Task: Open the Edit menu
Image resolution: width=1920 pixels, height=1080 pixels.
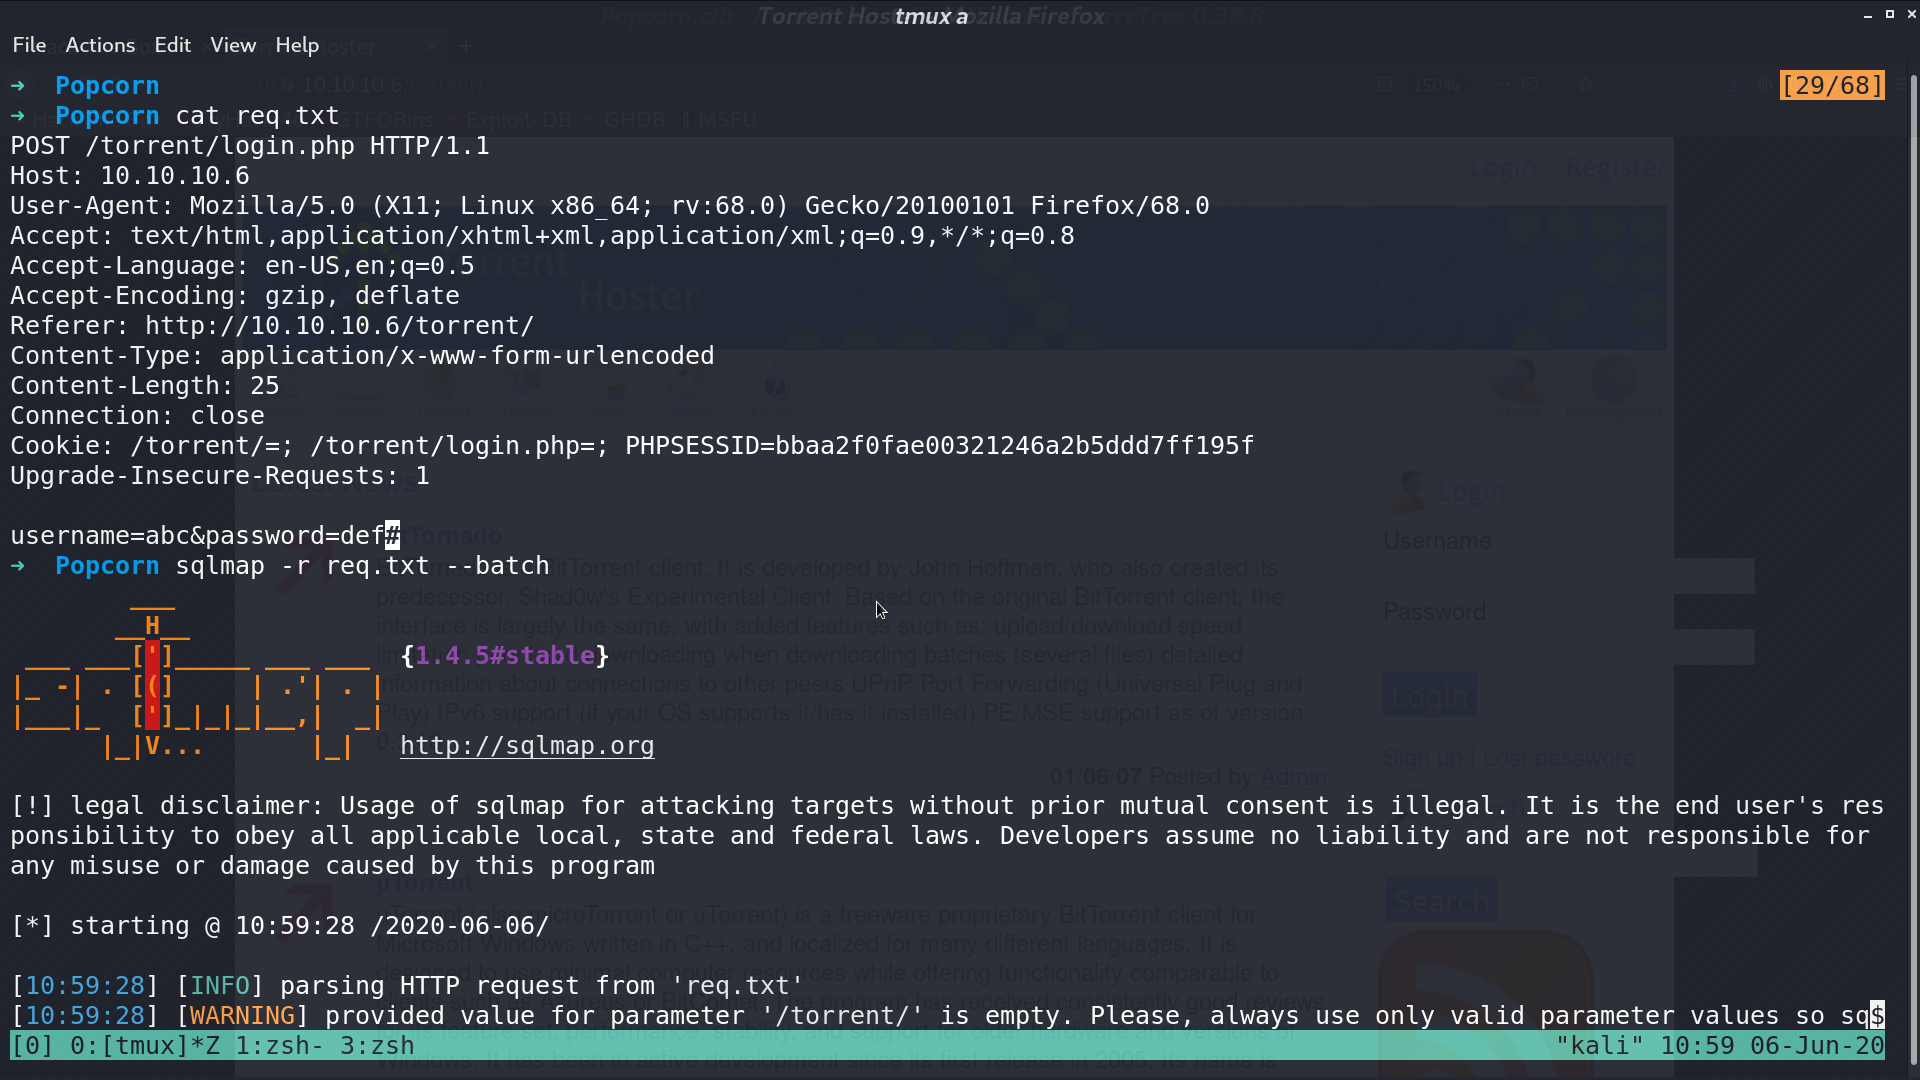Action: (x=172, y=45)
